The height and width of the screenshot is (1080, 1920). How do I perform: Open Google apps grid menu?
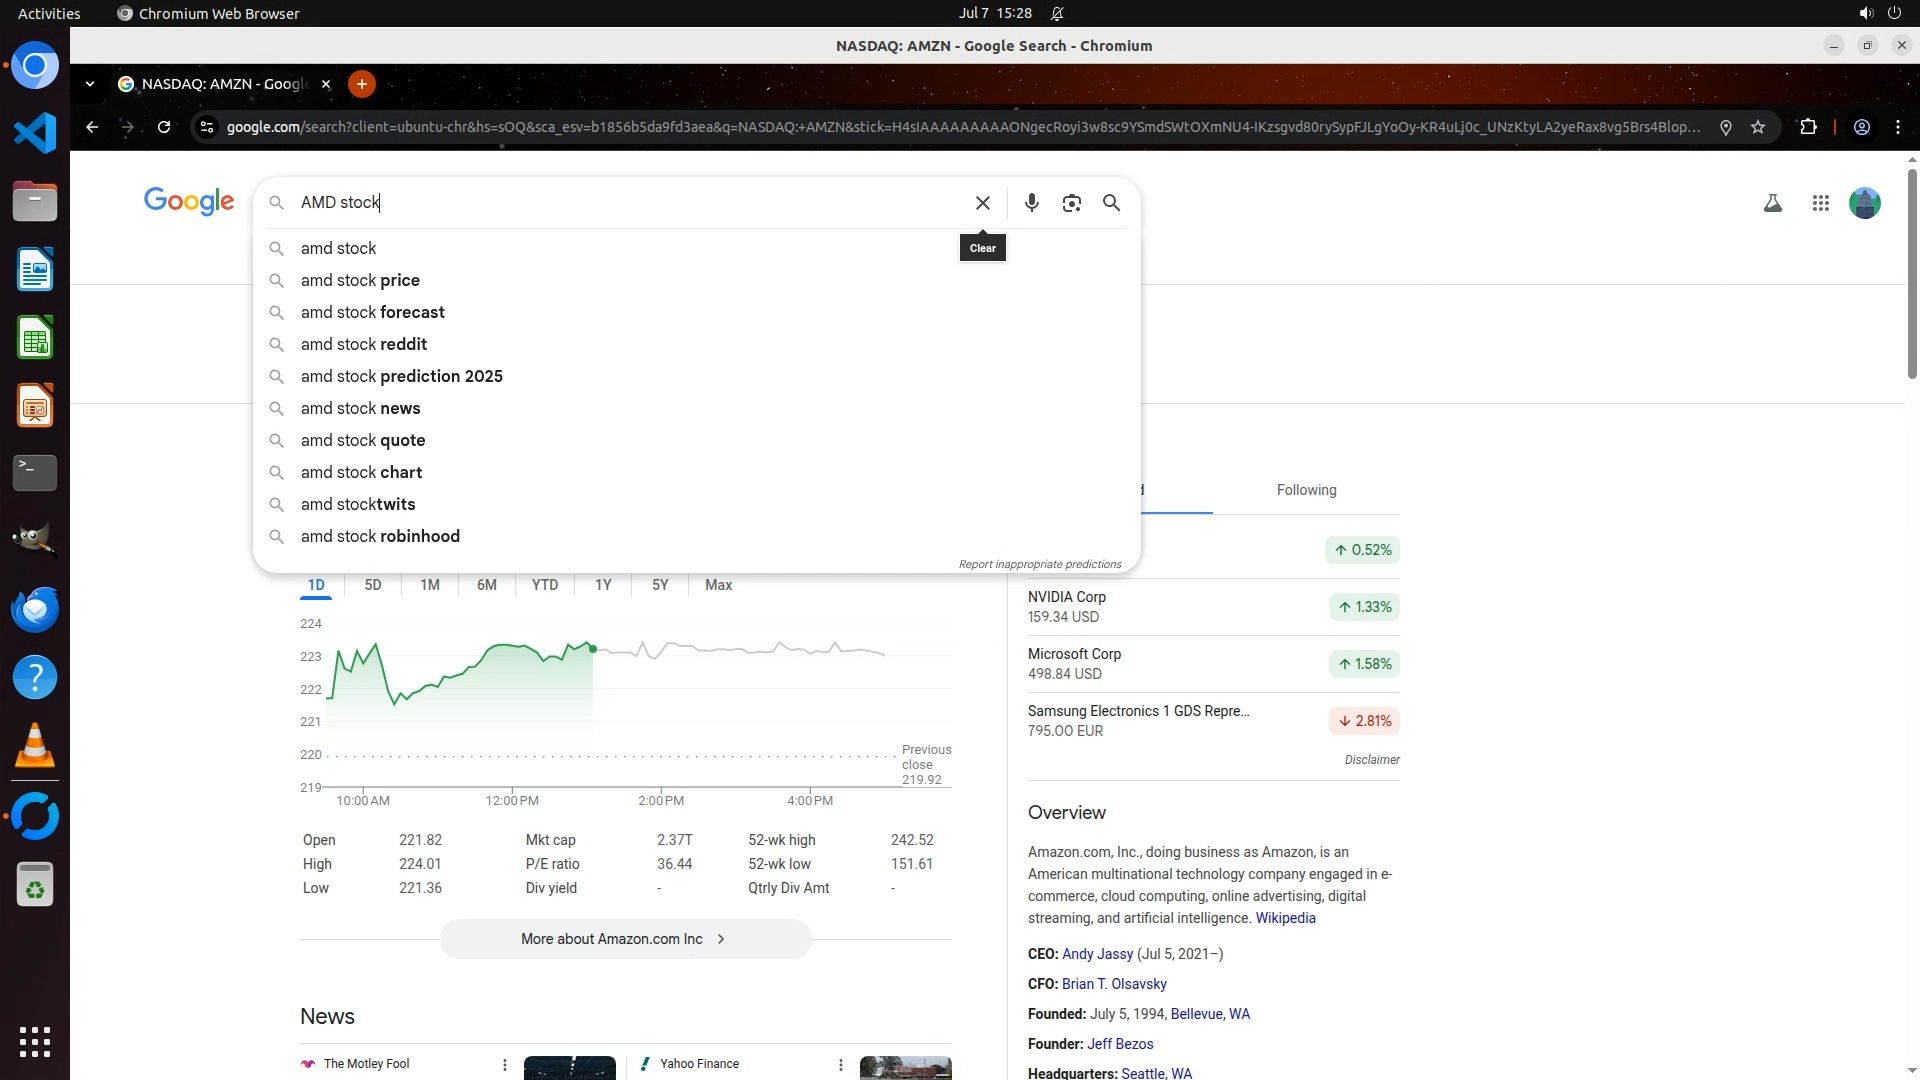click(x=1820, y=203)
